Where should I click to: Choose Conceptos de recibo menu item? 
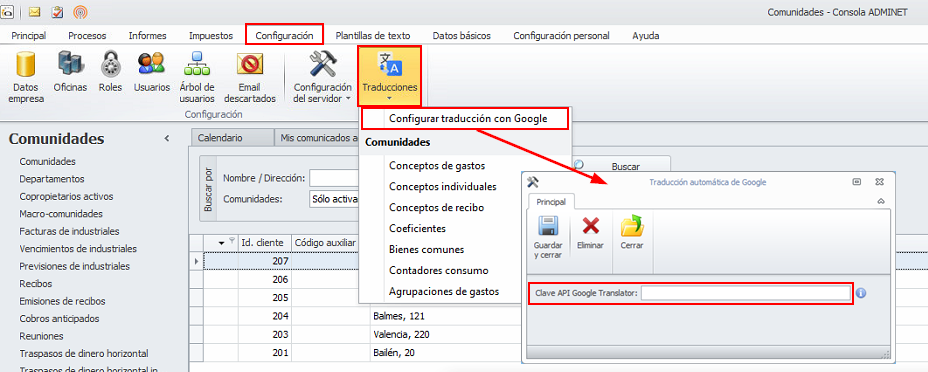click(436, 208)
